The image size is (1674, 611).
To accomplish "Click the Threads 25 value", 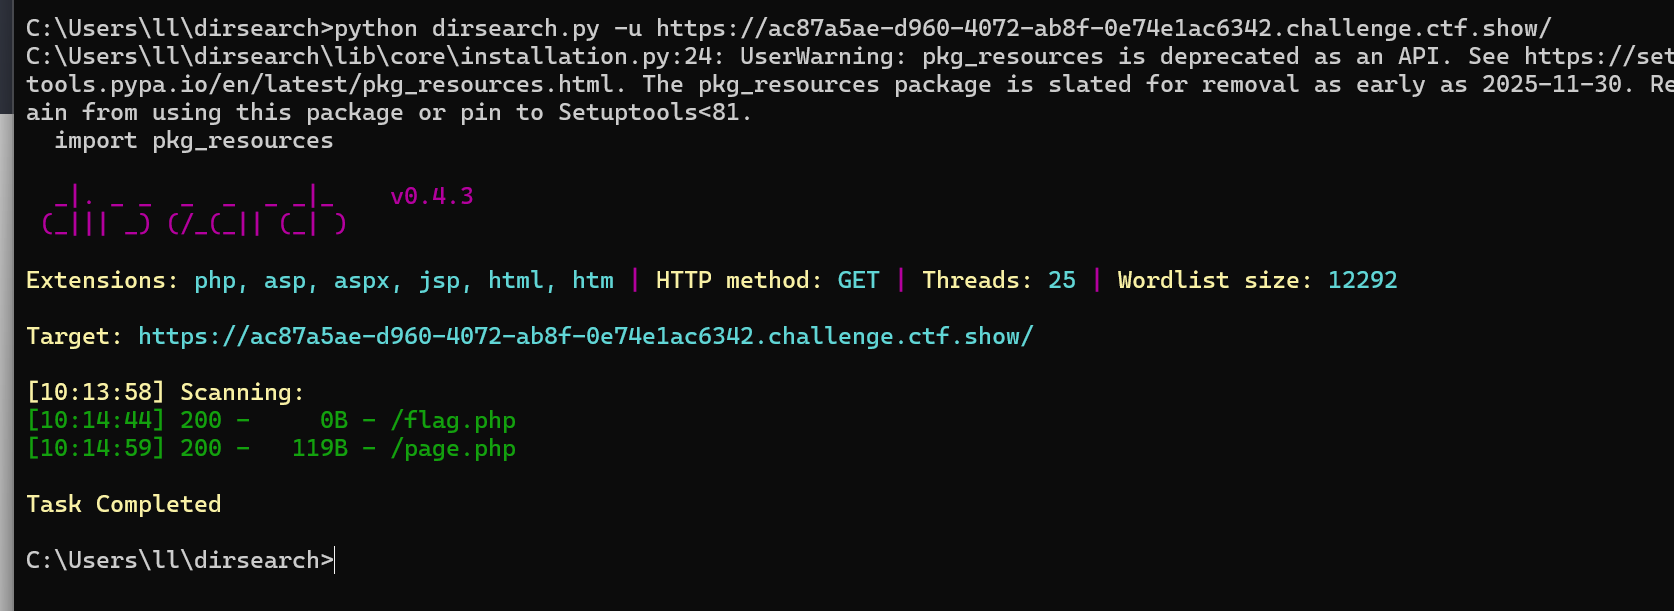I will click(x=1062, y=280).
